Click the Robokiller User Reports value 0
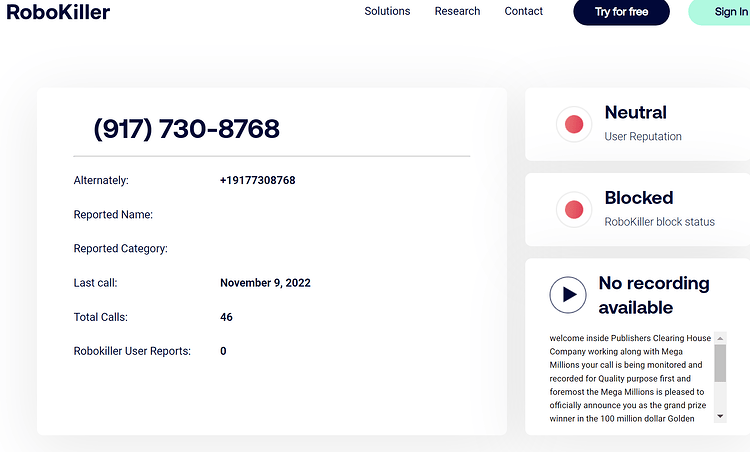Viewport: 750px width, 452px height. click(223, 351)
